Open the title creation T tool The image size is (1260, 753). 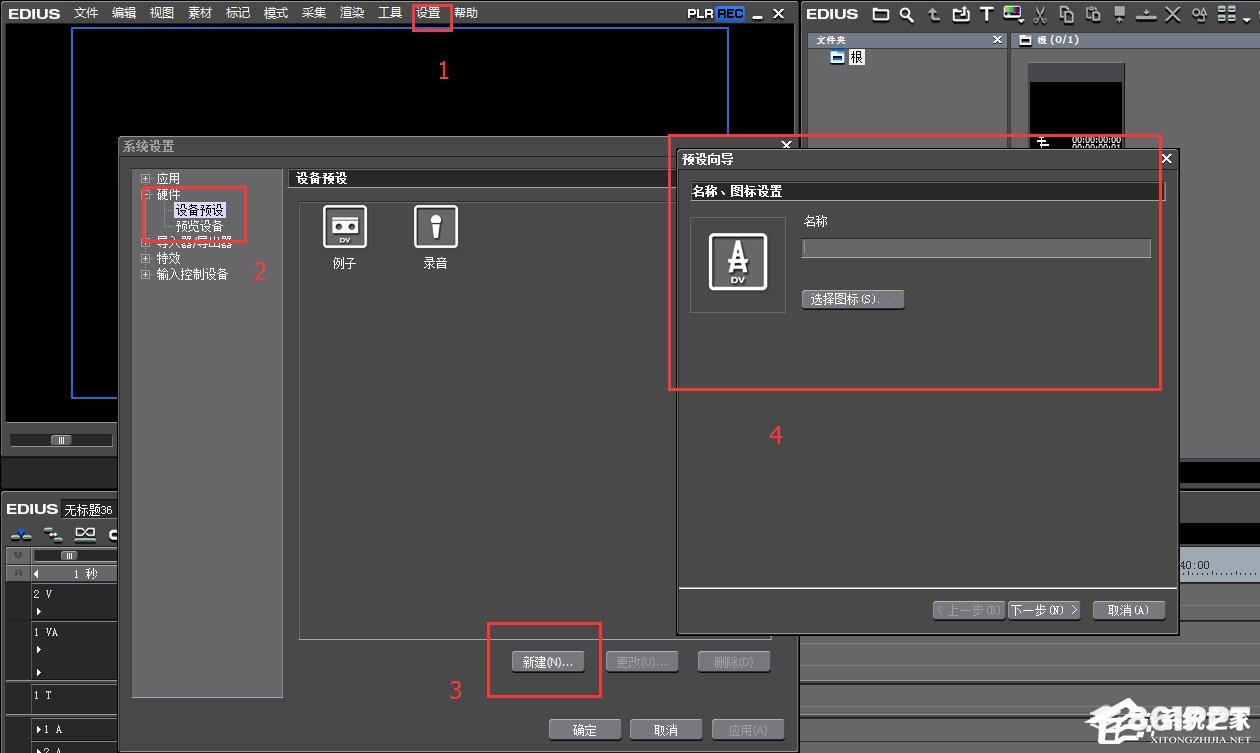986,14
